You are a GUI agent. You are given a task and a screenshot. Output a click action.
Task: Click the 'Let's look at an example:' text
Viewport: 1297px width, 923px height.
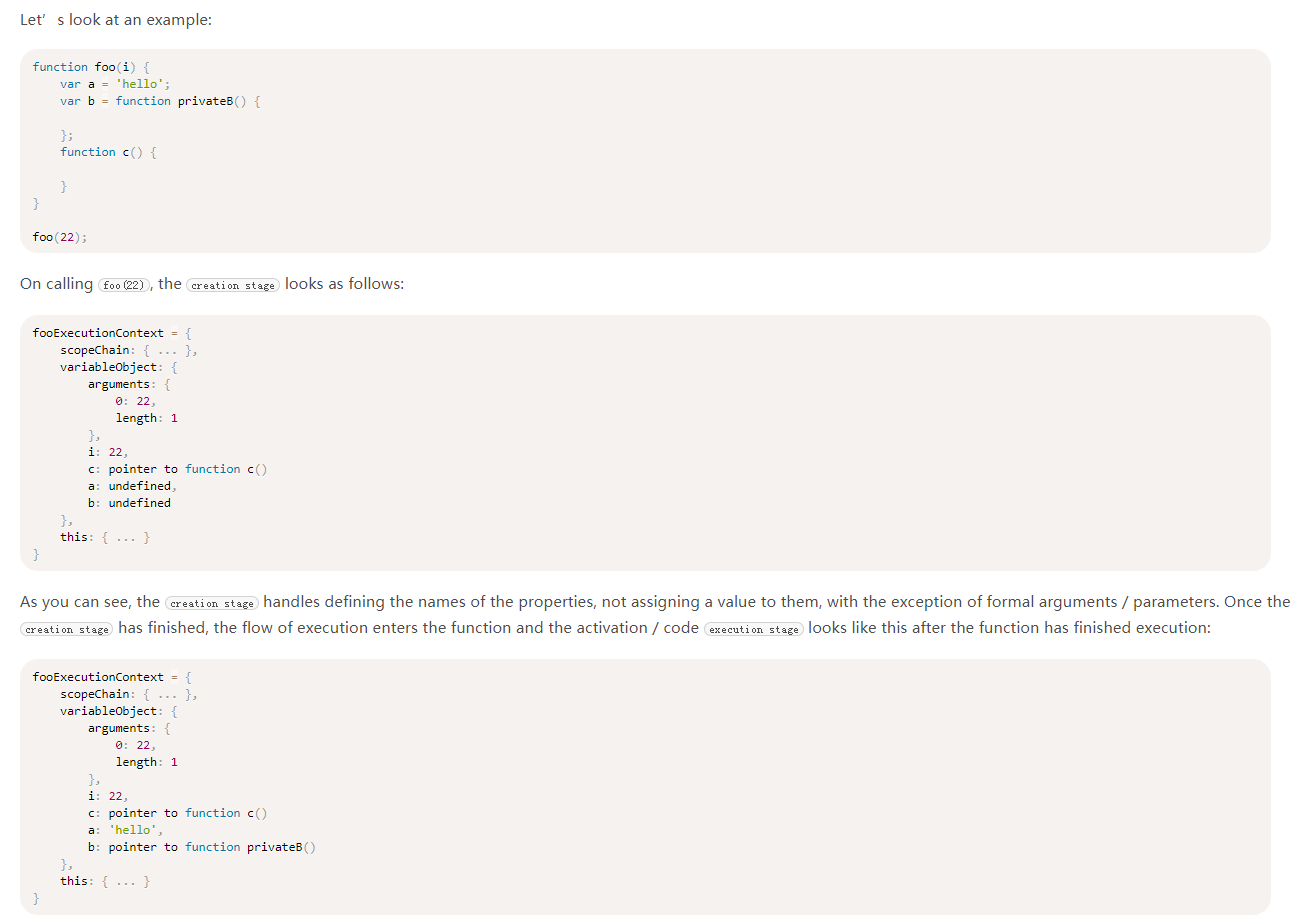coord(115,20)
